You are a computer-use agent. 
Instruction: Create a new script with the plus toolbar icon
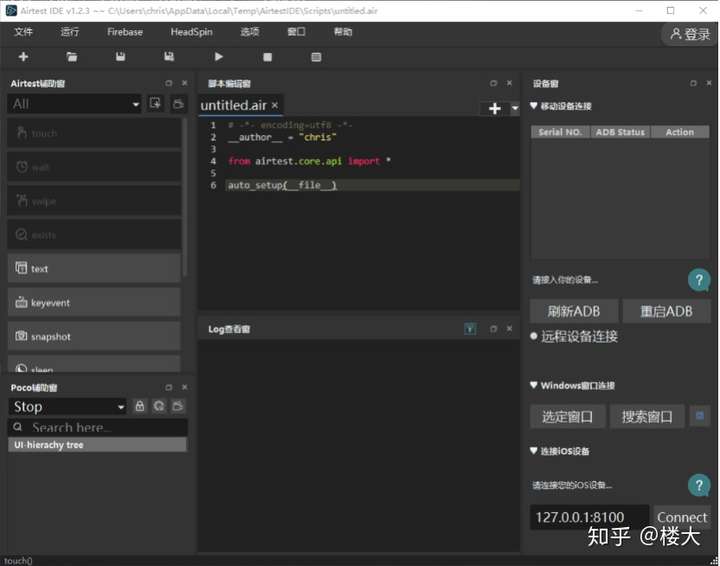click(x=23, y=56)
